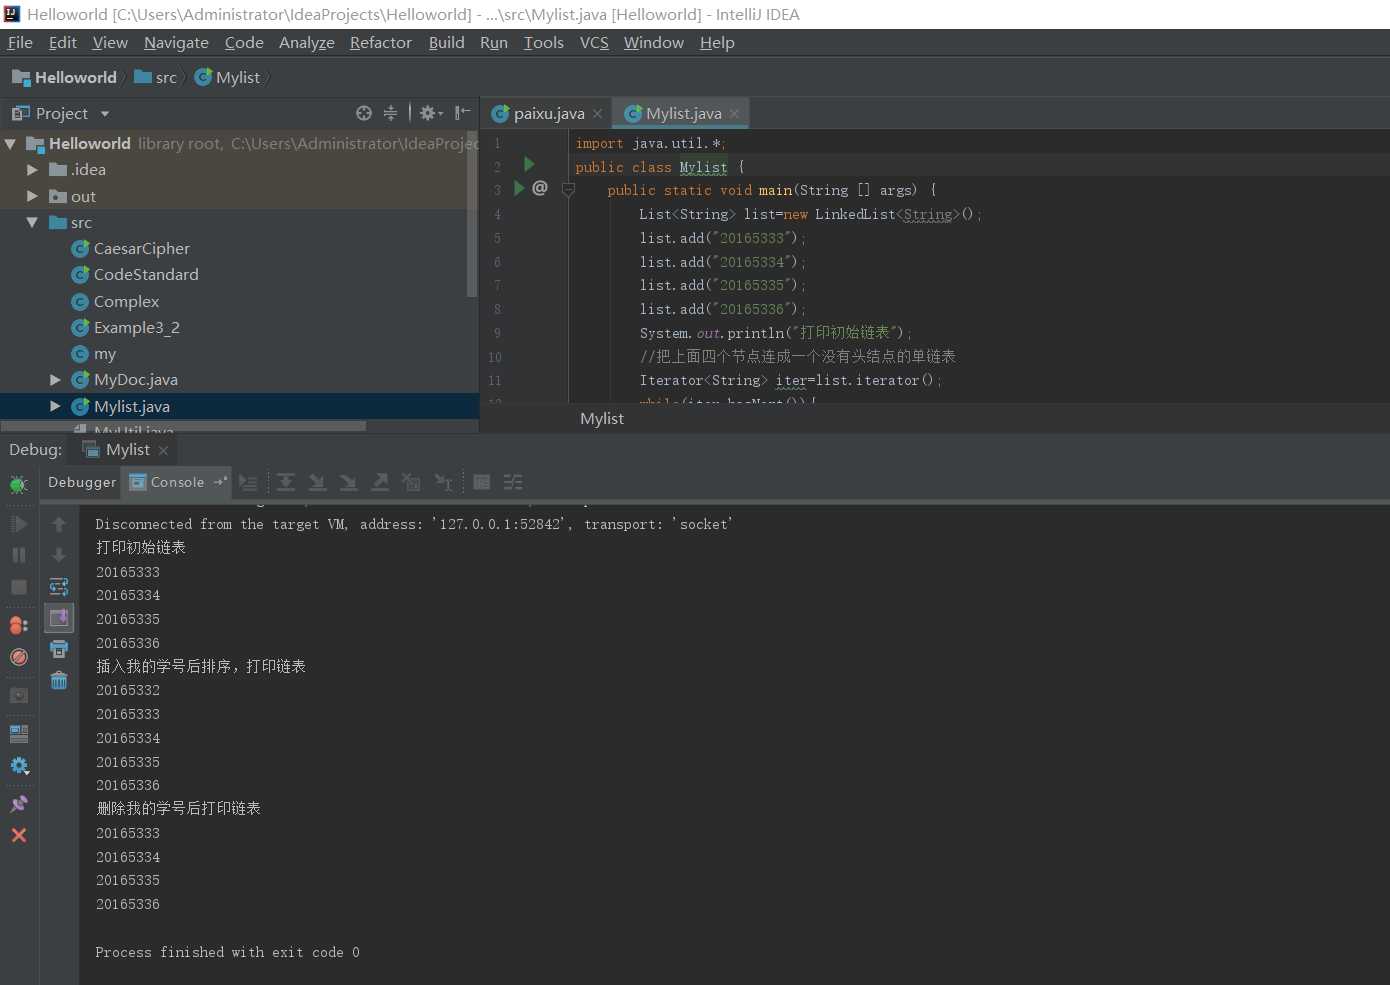
Task: Click run gutter arrow beside class Mylist
Action: [x=529, y=164]
